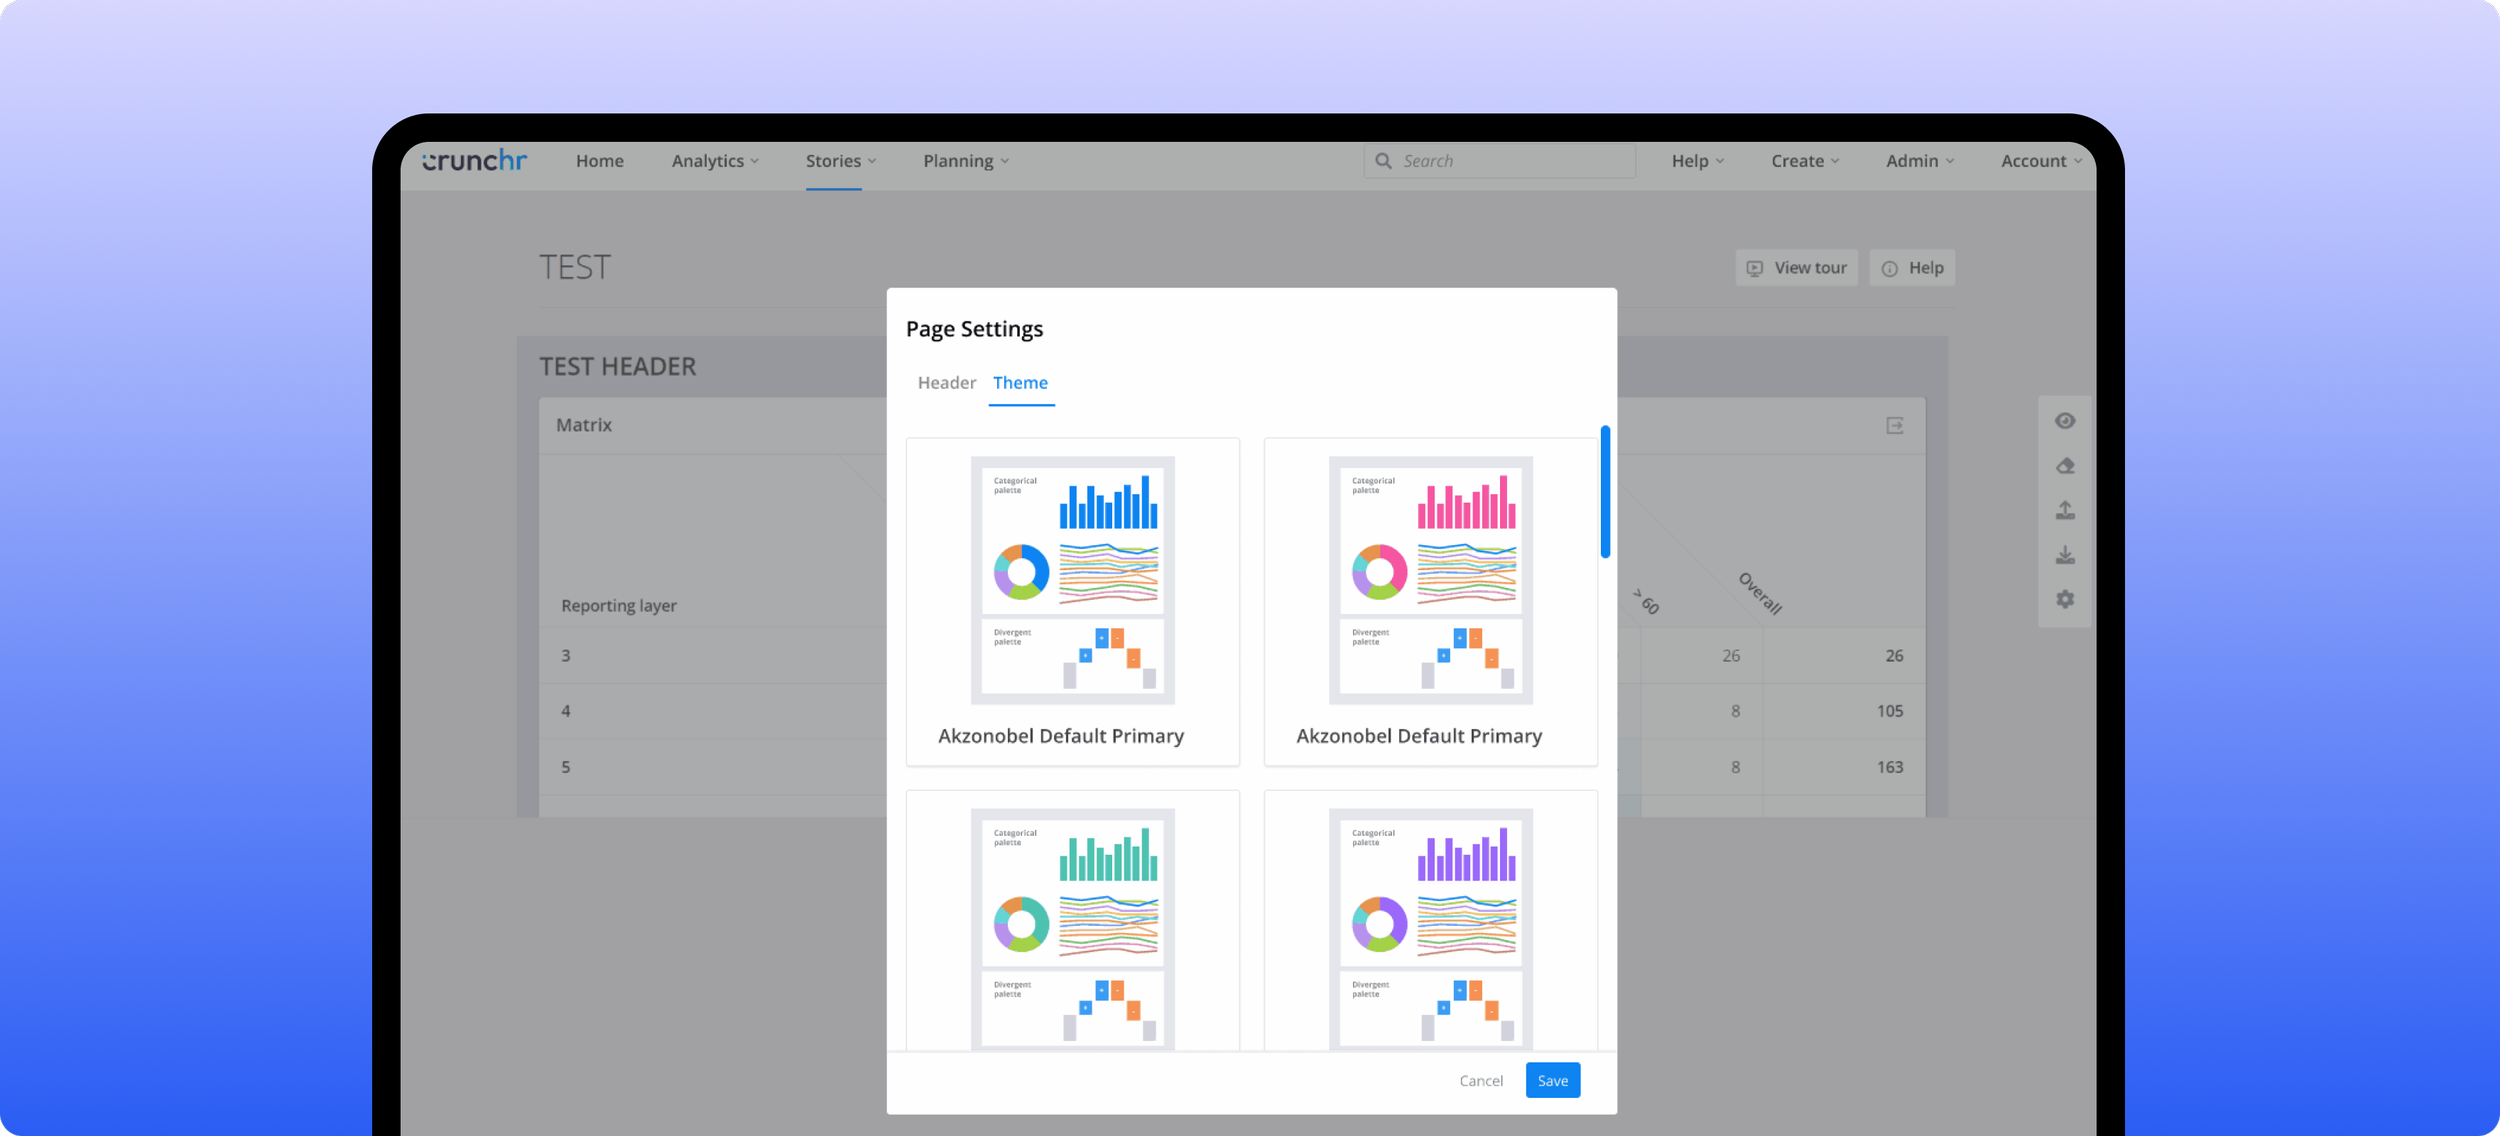Click the upload icon in right sidebar
Viewport: 2500px width, 1136px height.
click(2065, 511)
